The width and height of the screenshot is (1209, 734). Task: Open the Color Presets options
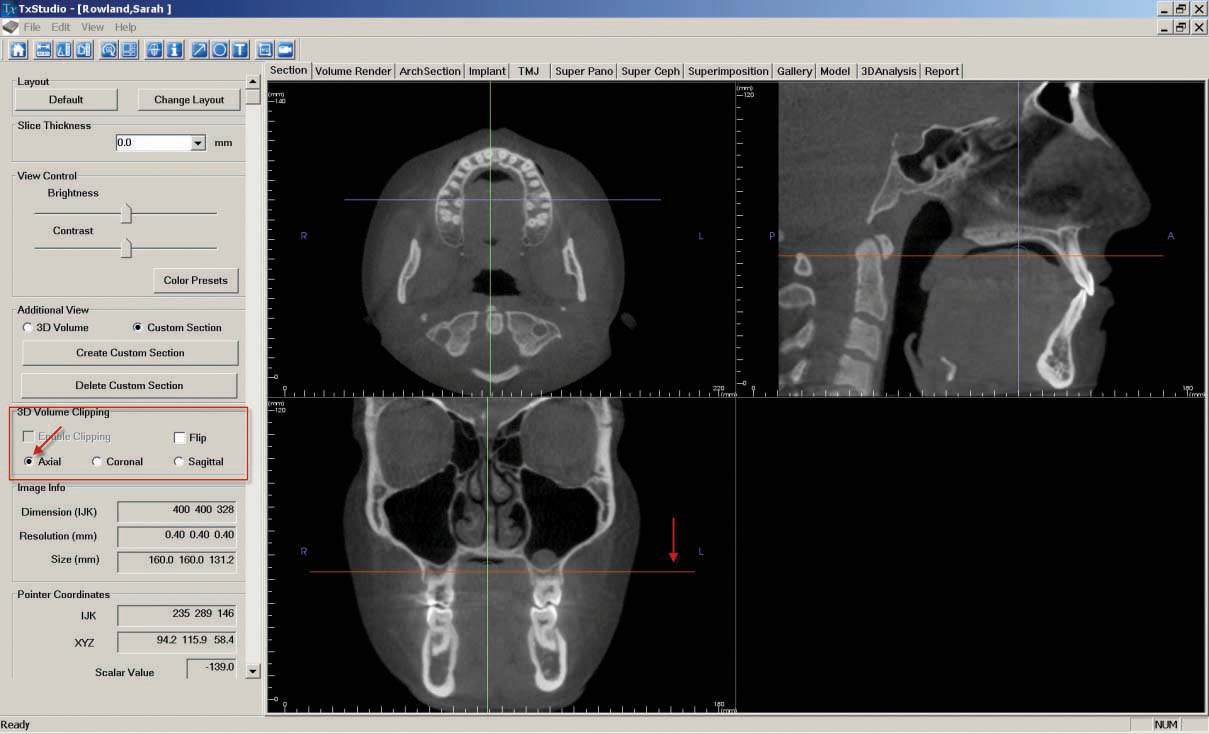pyautogui.click(x=195, y=280)
